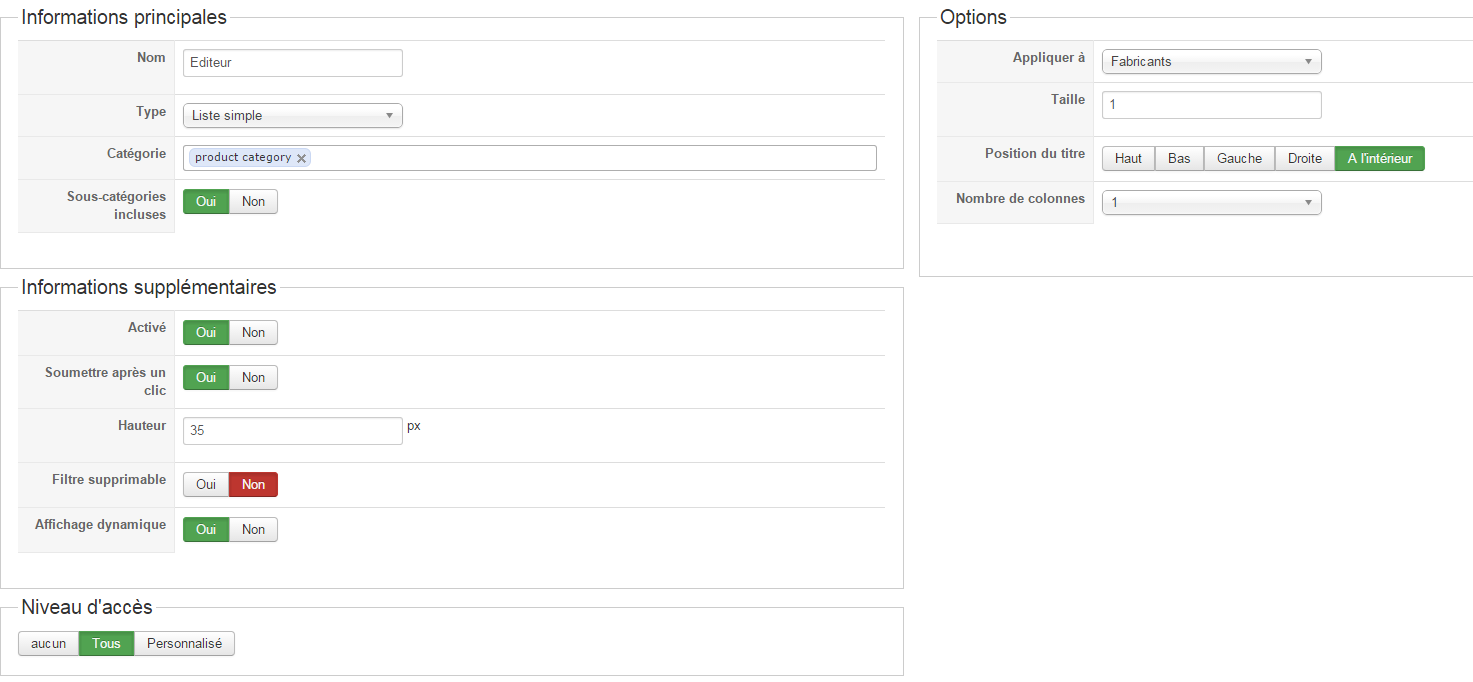The image size is (1473, 682).
Task: Select Bas title position
Action: (1179, 159)
